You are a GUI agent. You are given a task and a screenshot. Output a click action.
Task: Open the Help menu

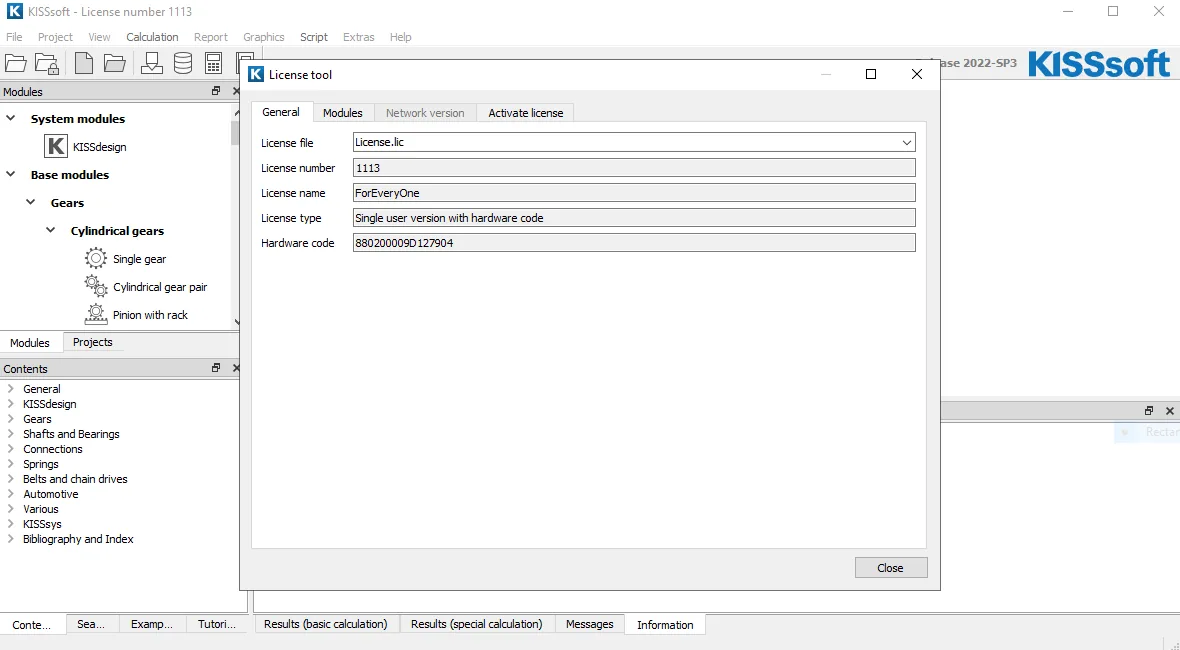(400, 37)
